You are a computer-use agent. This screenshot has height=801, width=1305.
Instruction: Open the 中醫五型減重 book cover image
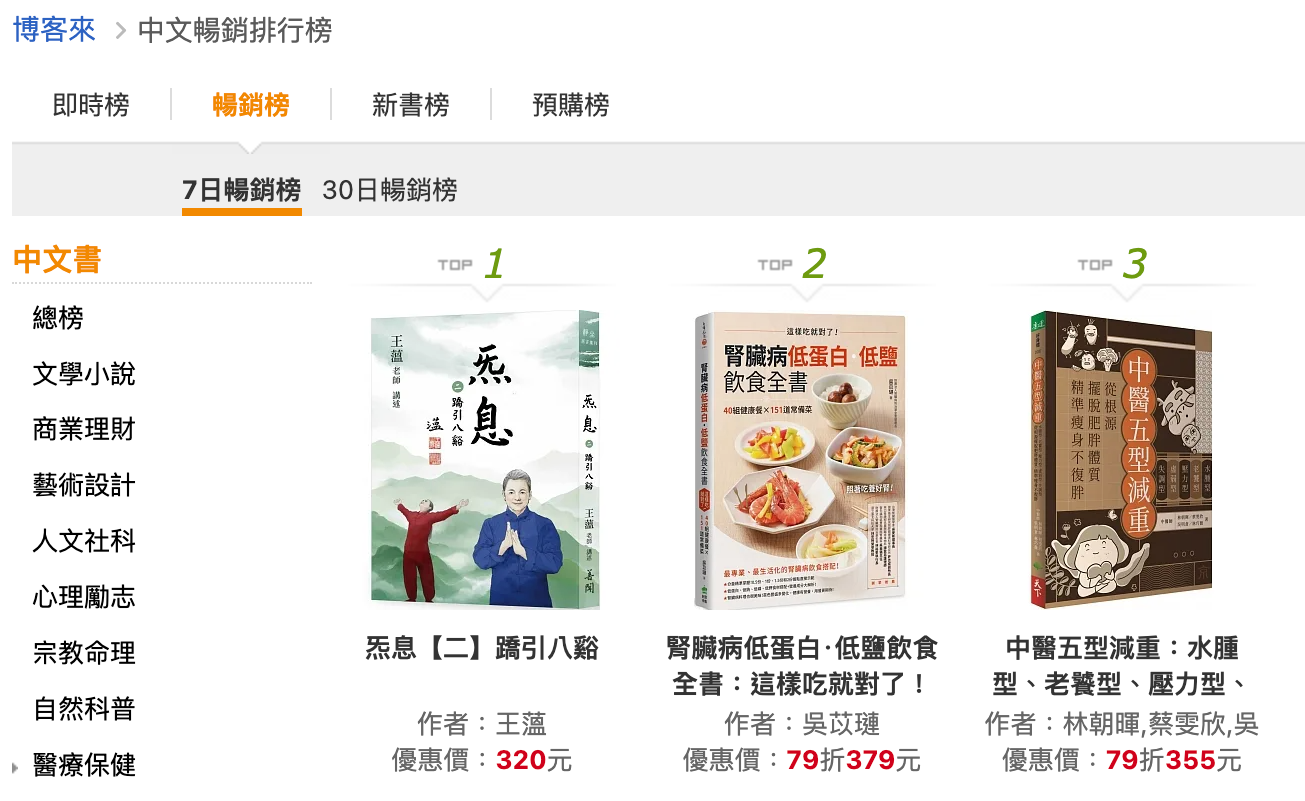pyautogui.click(x=1121, y=460)
